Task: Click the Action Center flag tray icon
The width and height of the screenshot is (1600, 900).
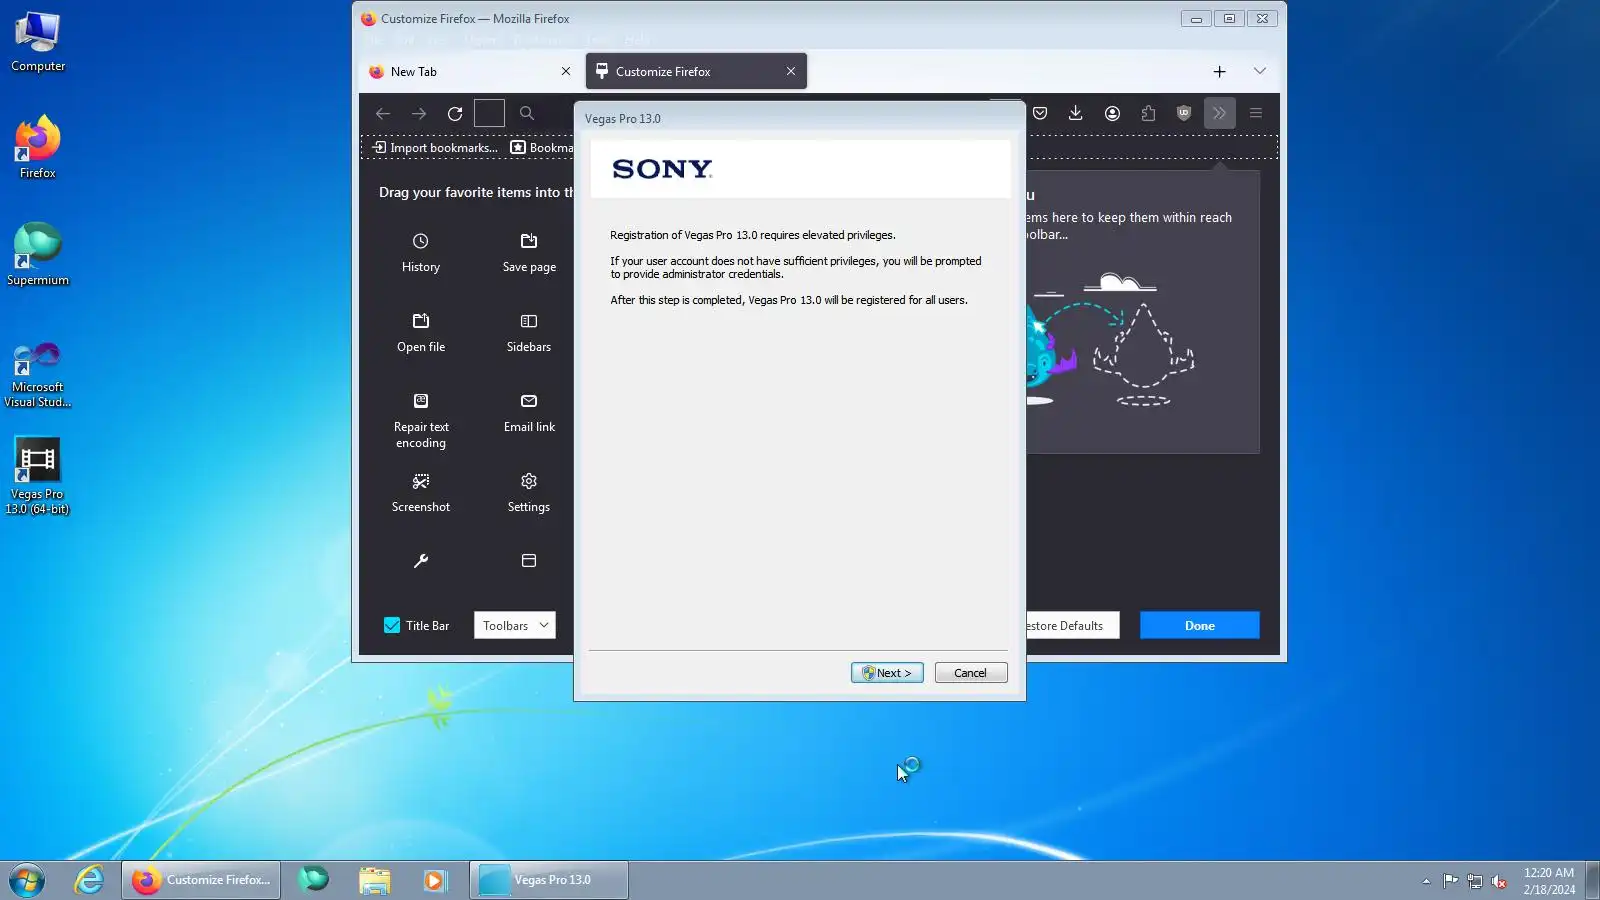Action: [x=1450, y=881]
